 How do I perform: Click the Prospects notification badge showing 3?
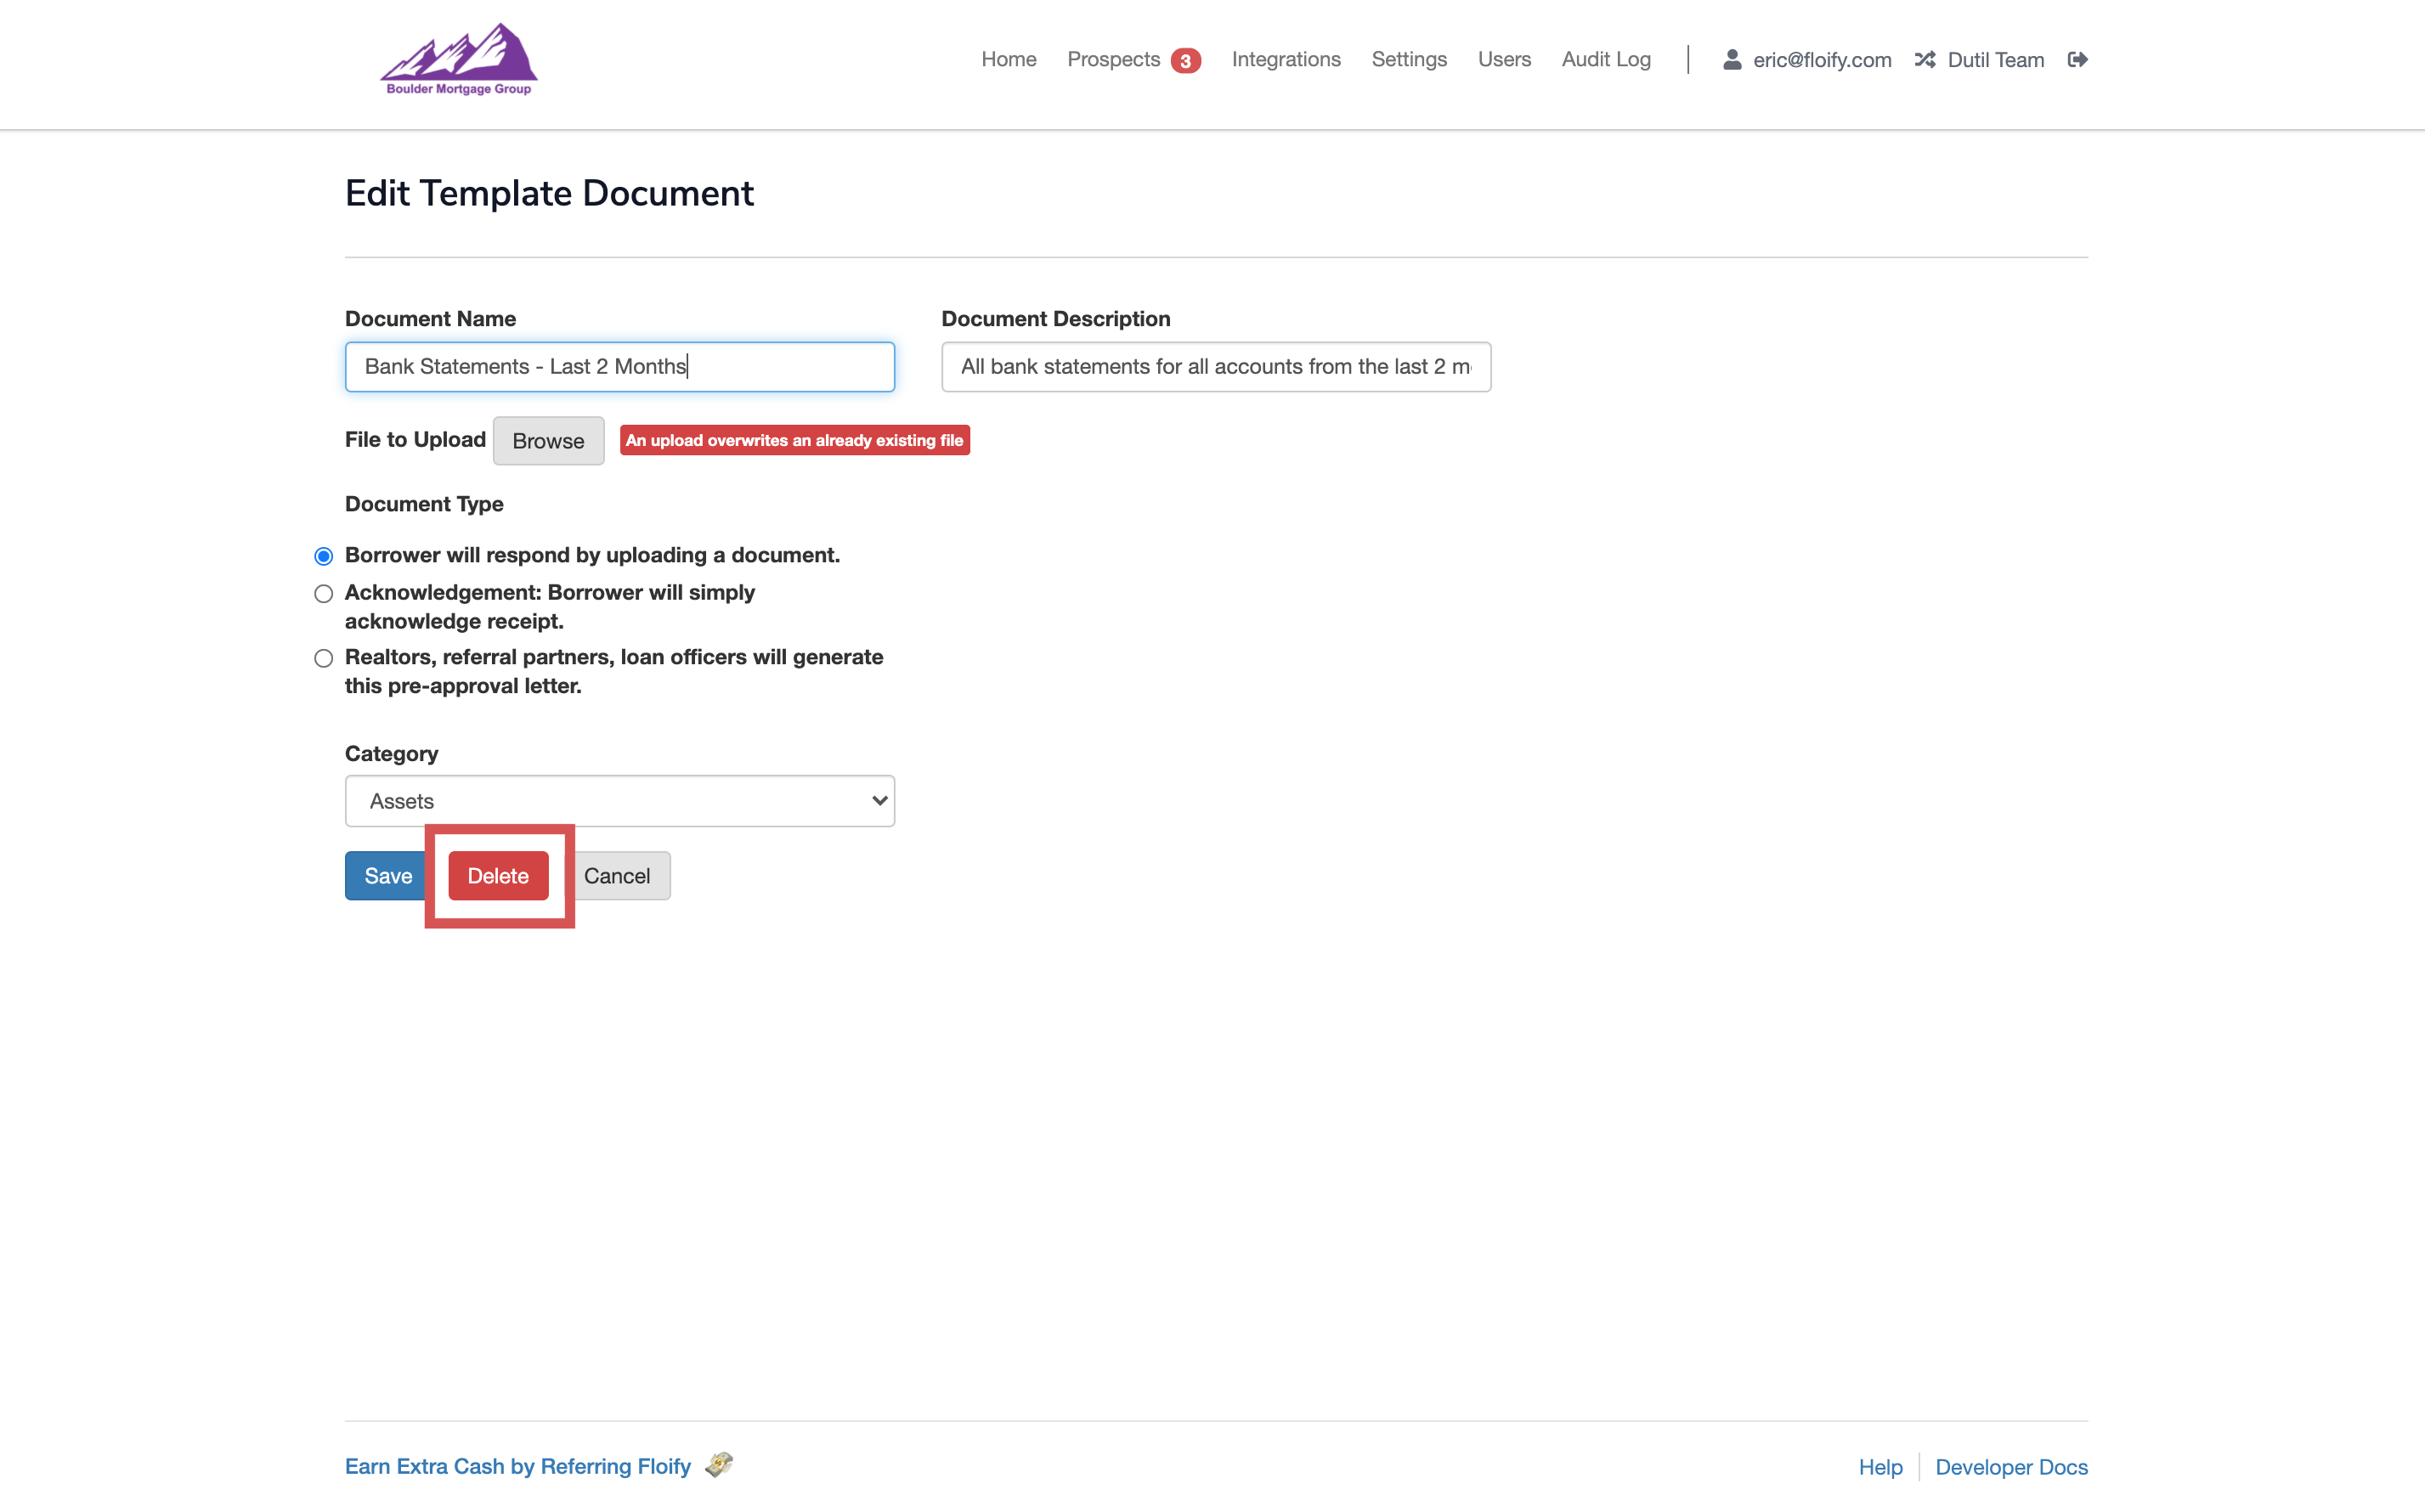click(x=1185, y=61)
